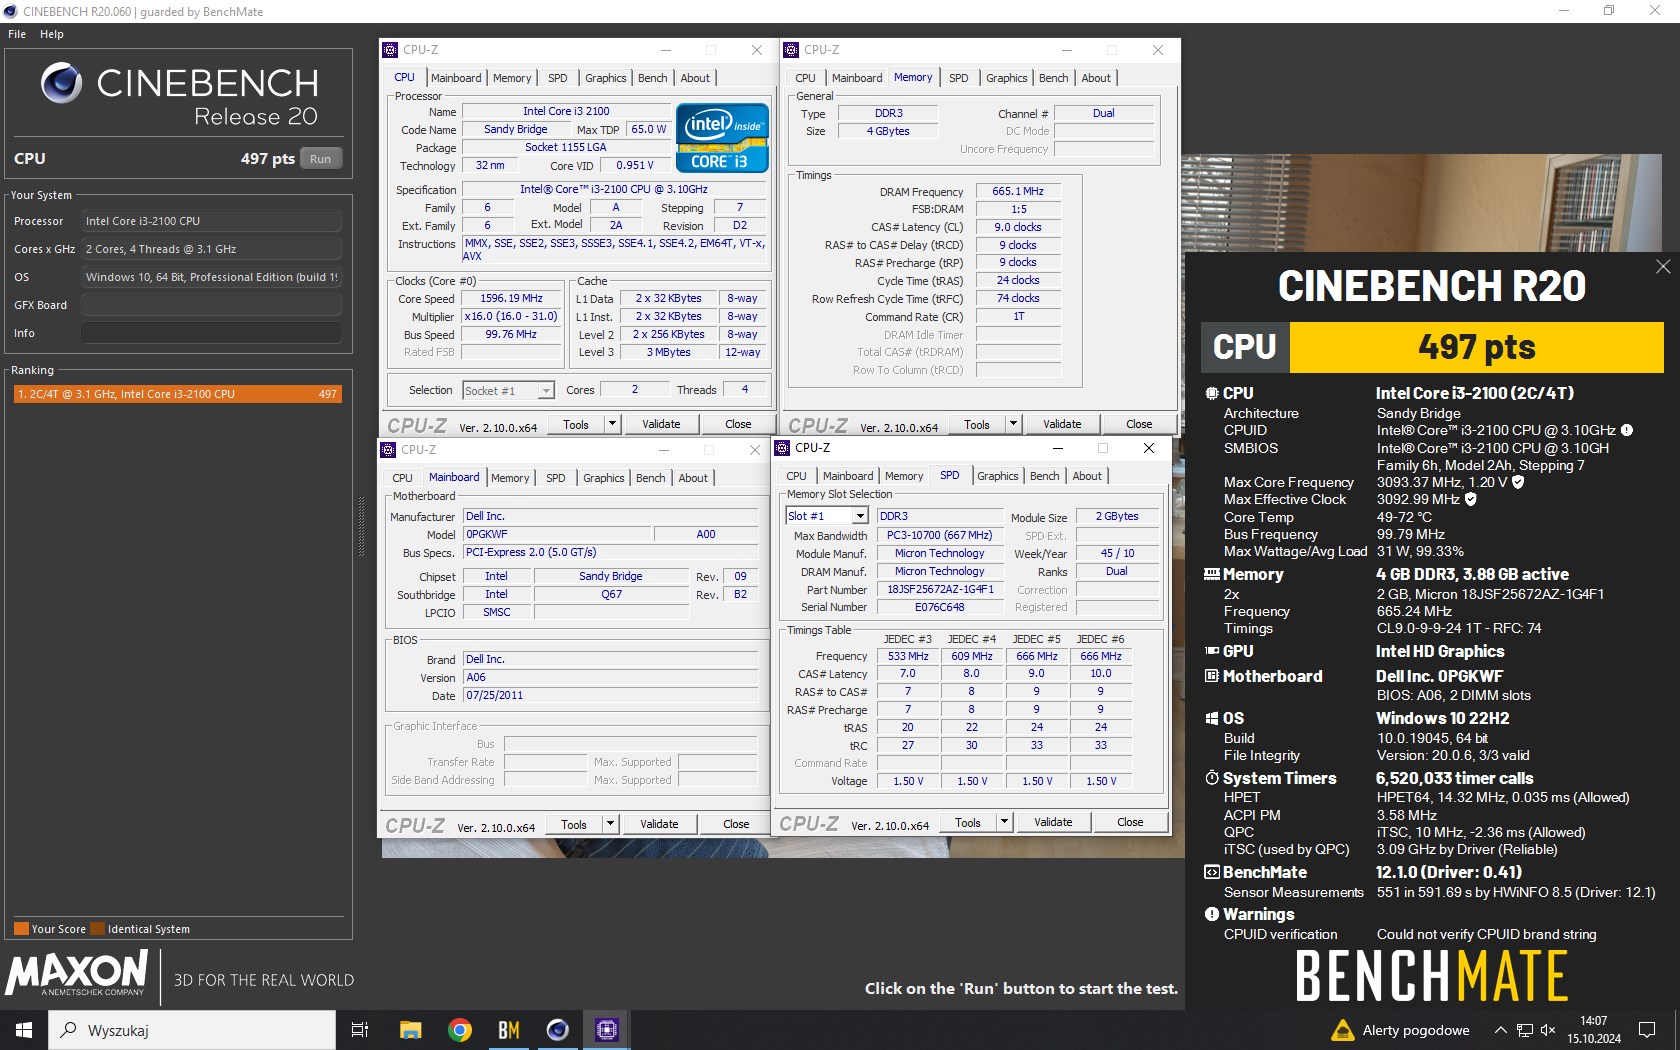Viewport: 1680px width, 1050px height.
Task: Click the BenchMate section icon
Action: [x=1211, y=872]
